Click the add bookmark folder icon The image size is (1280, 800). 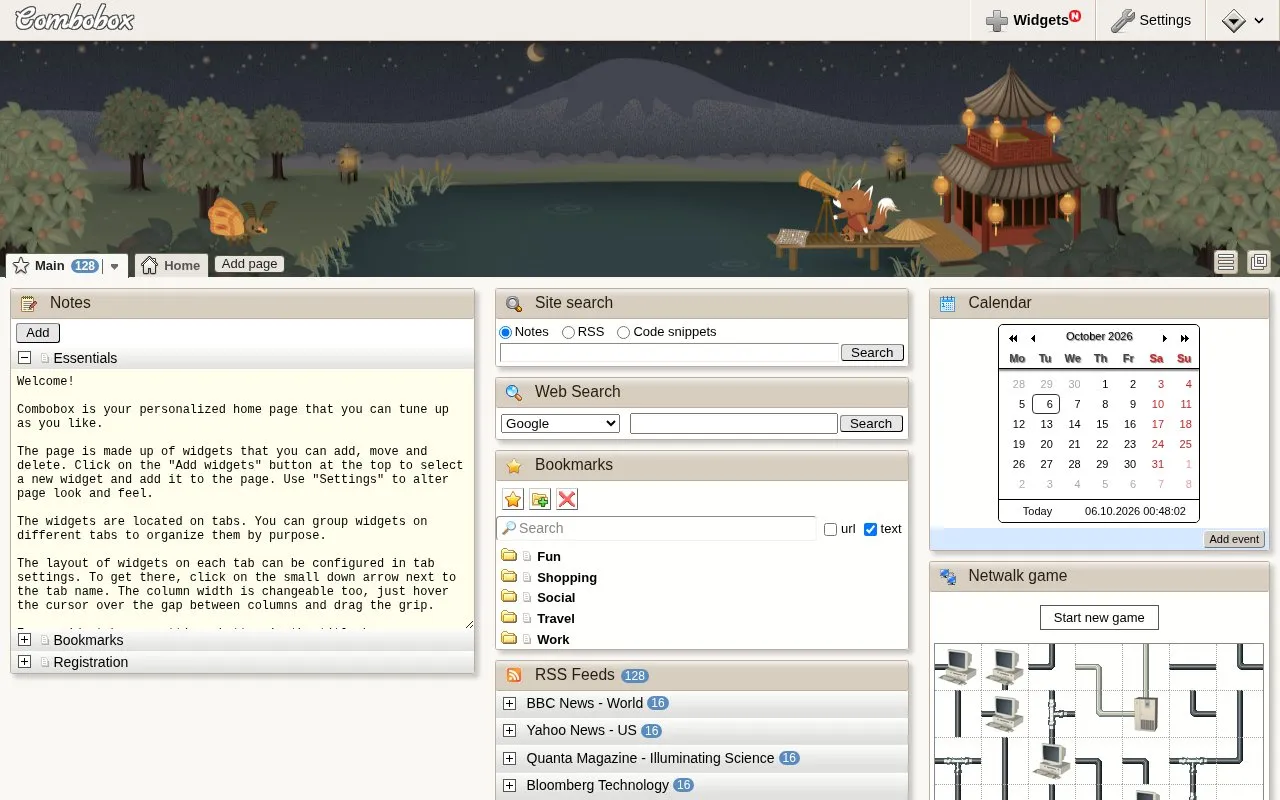tap(540, 499)
